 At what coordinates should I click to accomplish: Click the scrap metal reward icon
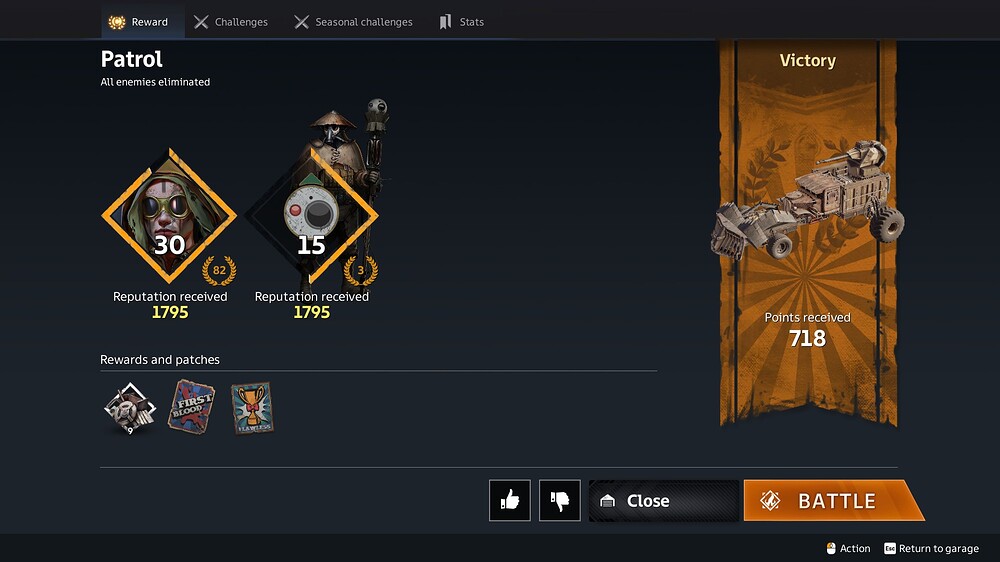(x=130, y=409)
